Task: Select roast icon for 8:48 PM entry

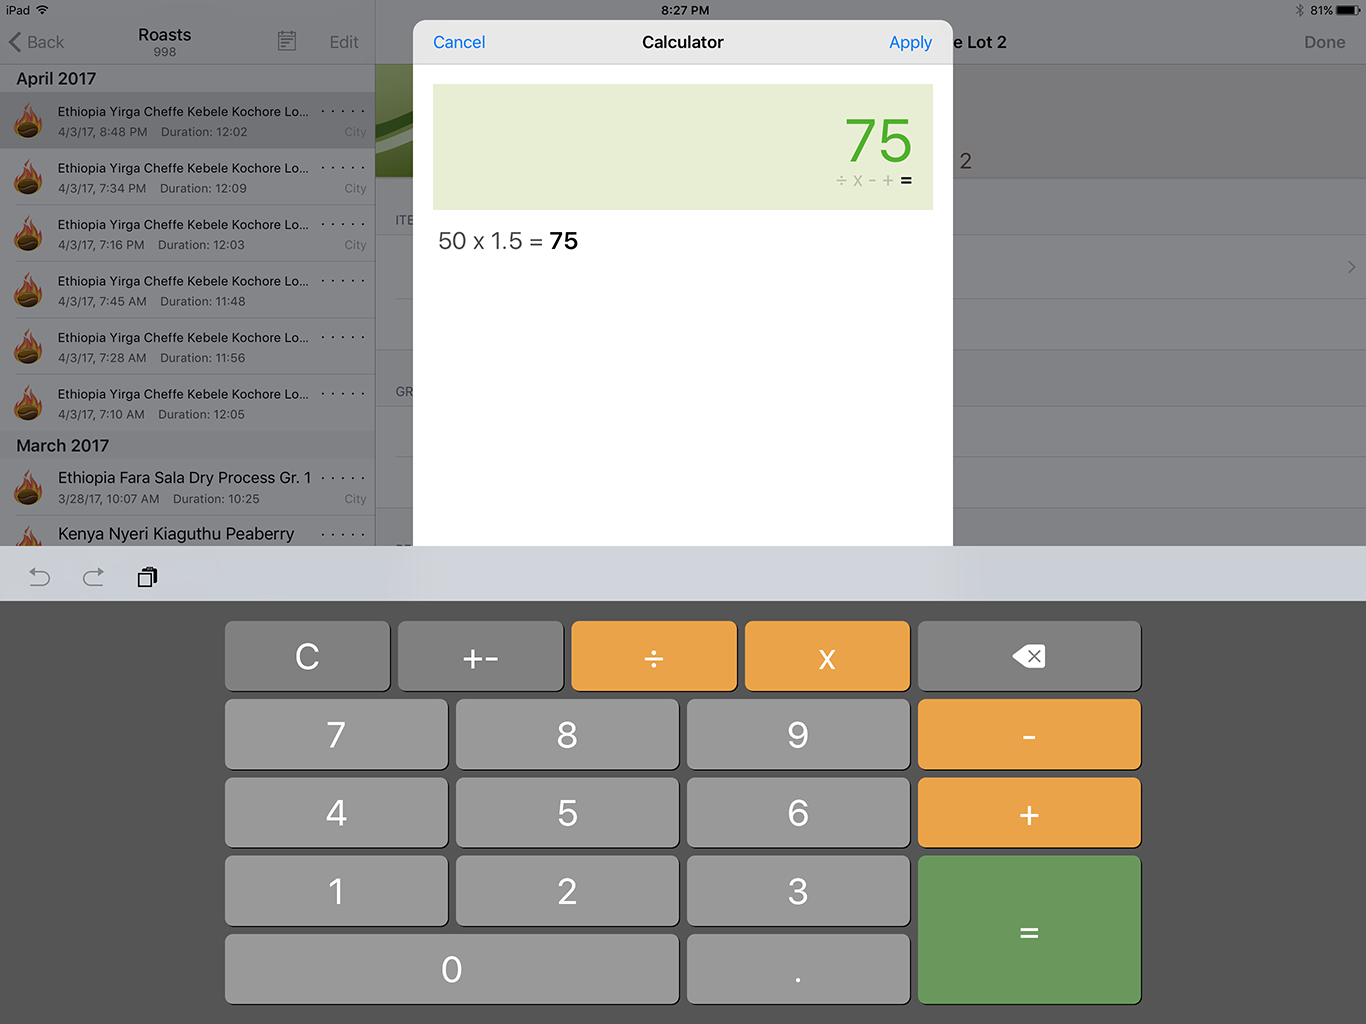Action: pos(28,121)
